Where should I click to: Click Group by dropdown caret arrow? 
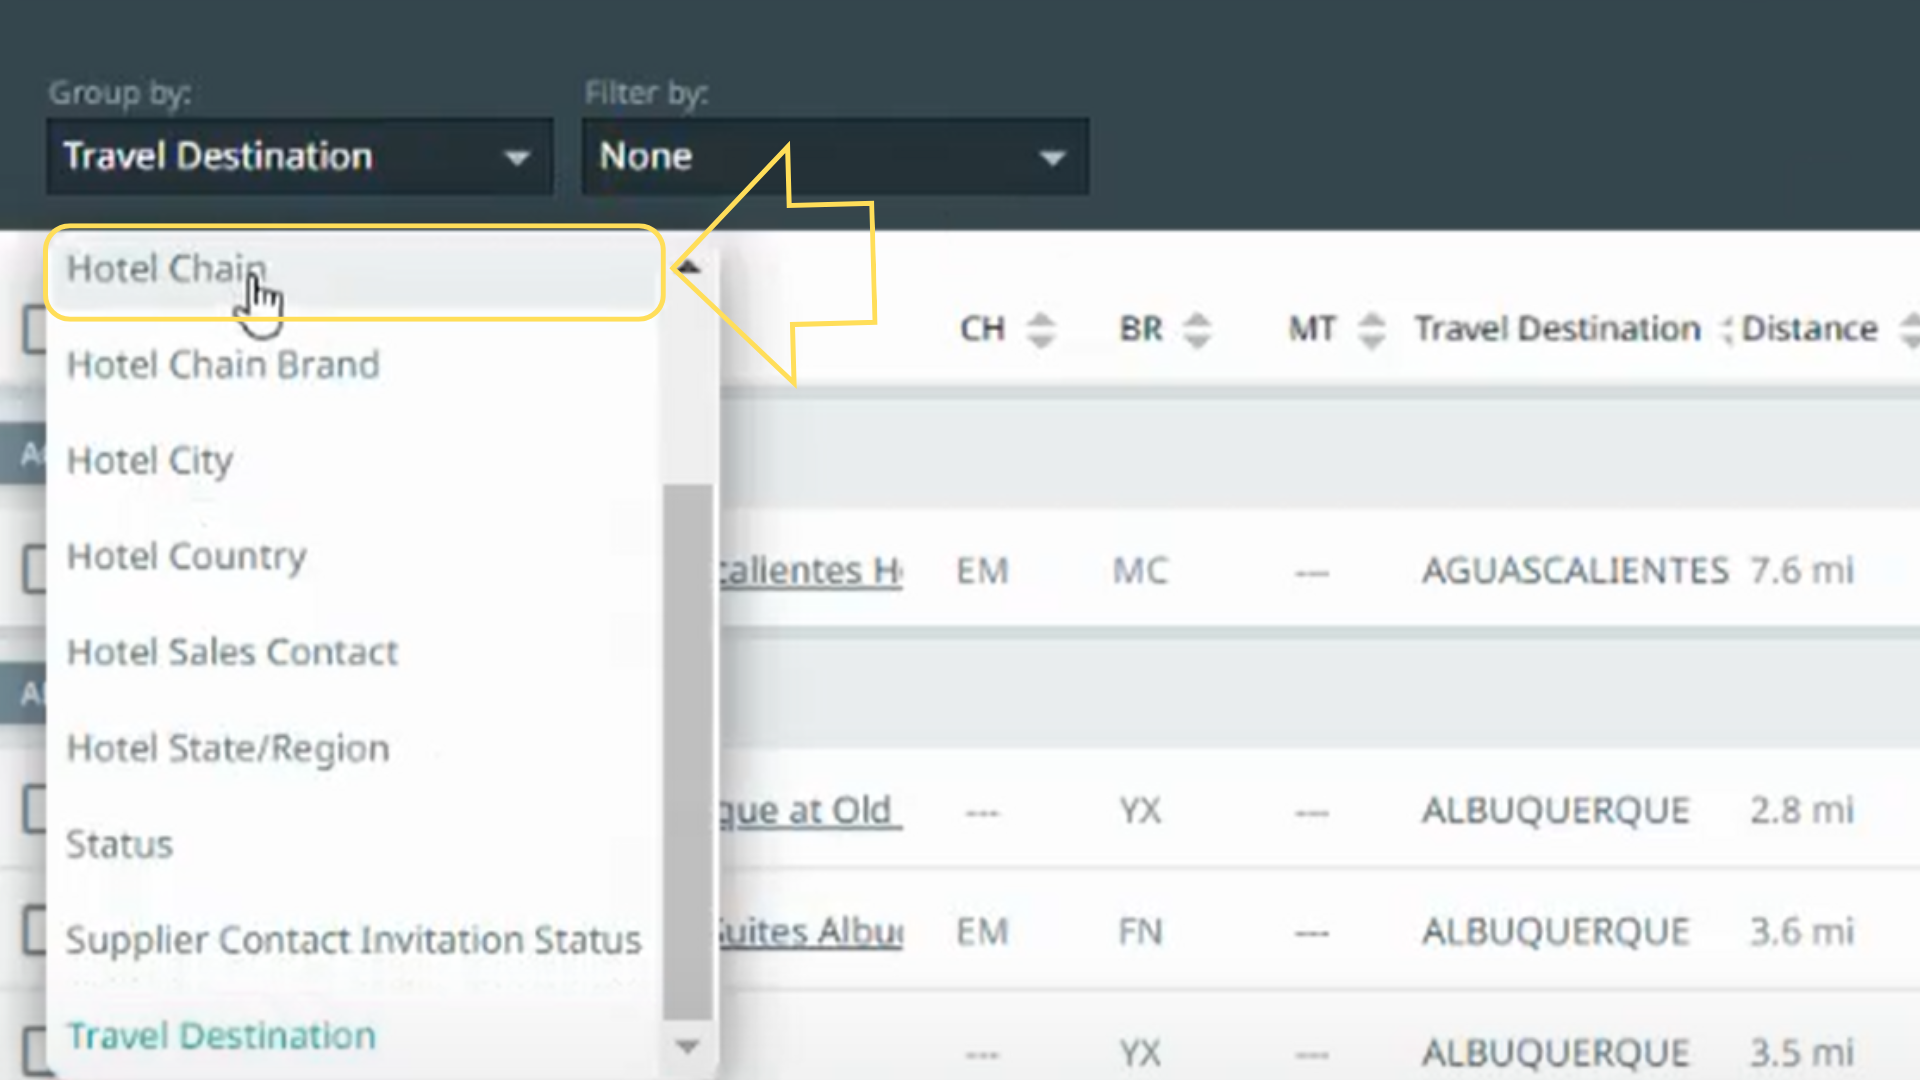coord(516,158)
